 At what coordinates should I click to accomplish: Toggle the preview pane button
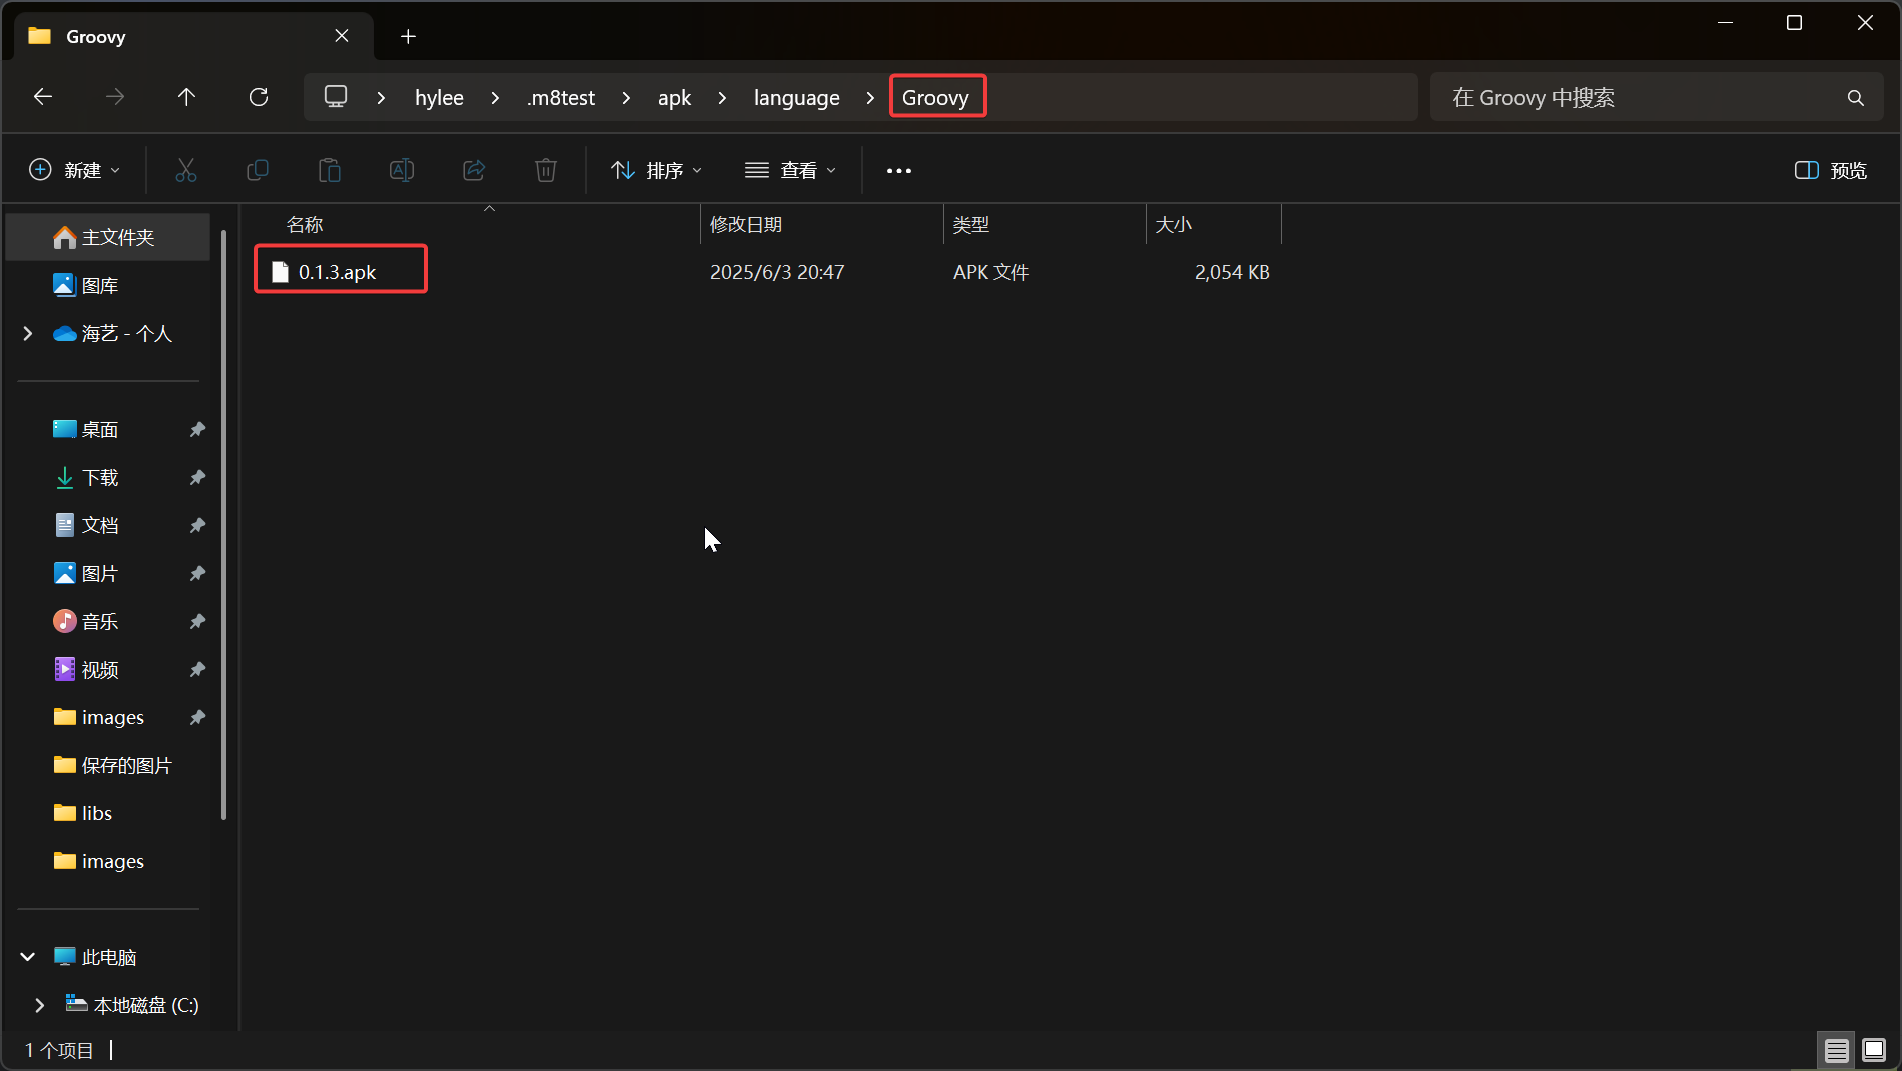point(1831,170)
